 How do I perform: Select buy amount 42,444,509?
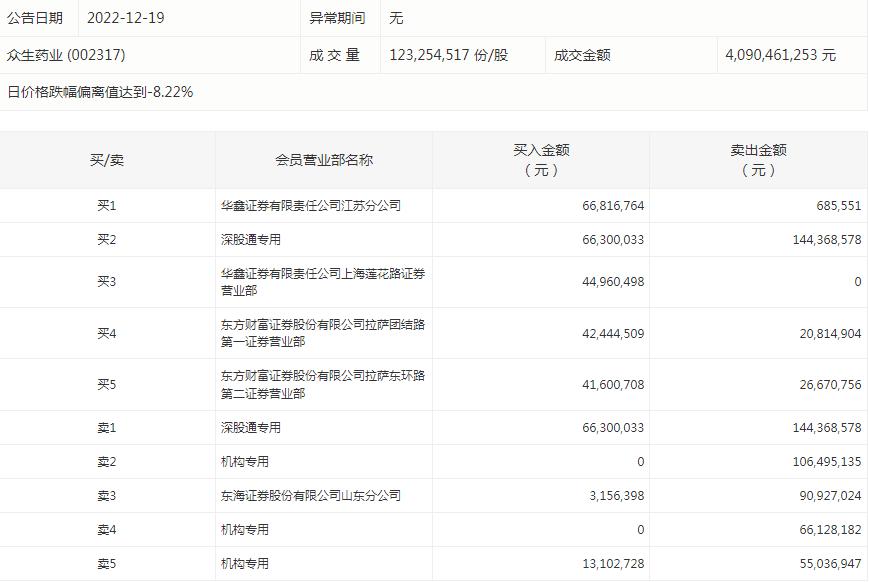[x=613, y=333]
